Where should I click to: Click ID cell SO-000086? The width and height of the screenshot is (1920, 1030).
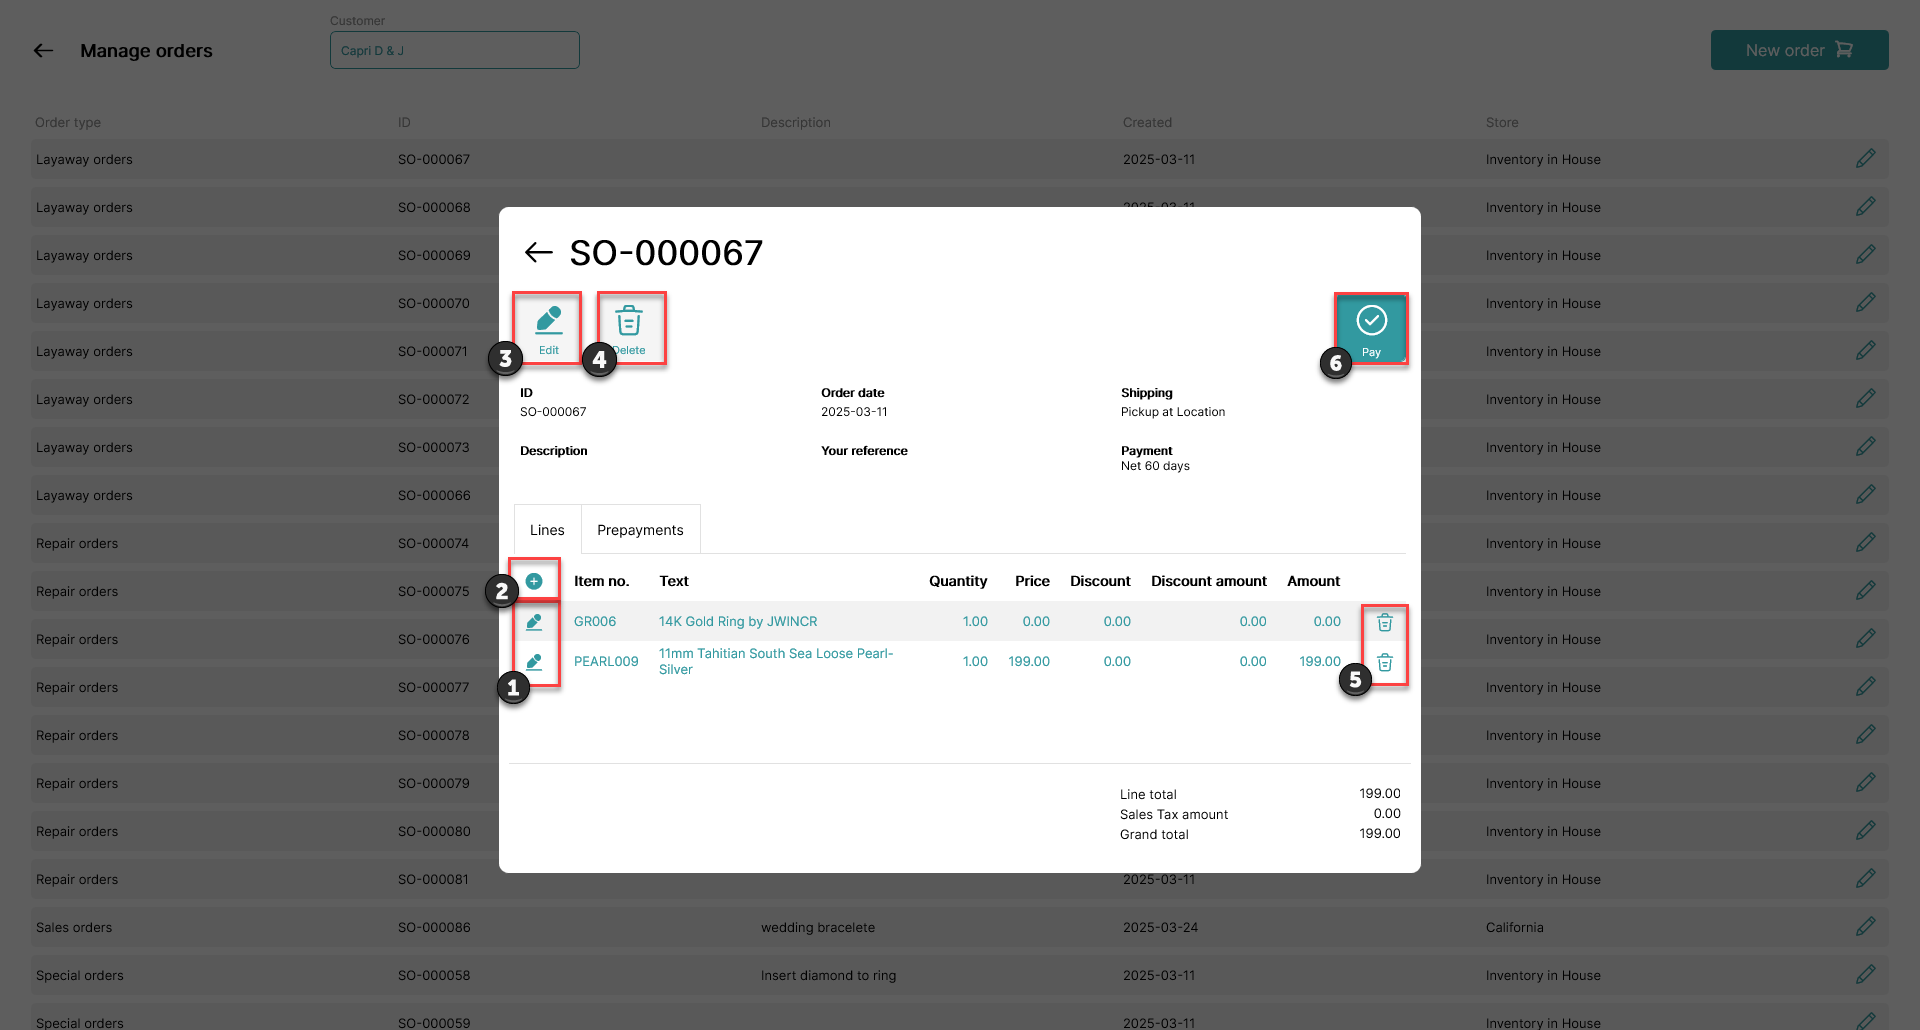[434, 927]
